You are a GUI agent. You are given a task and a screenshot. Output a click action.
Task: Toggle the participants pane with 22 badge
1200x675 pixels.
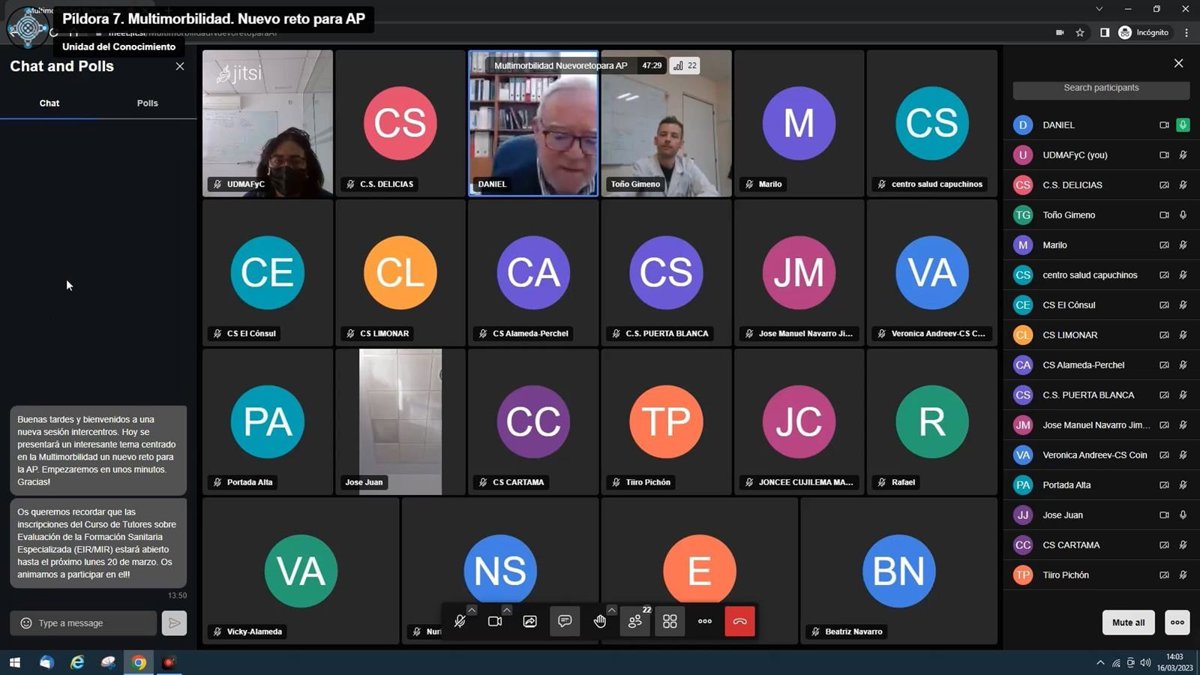click(635, 621)
